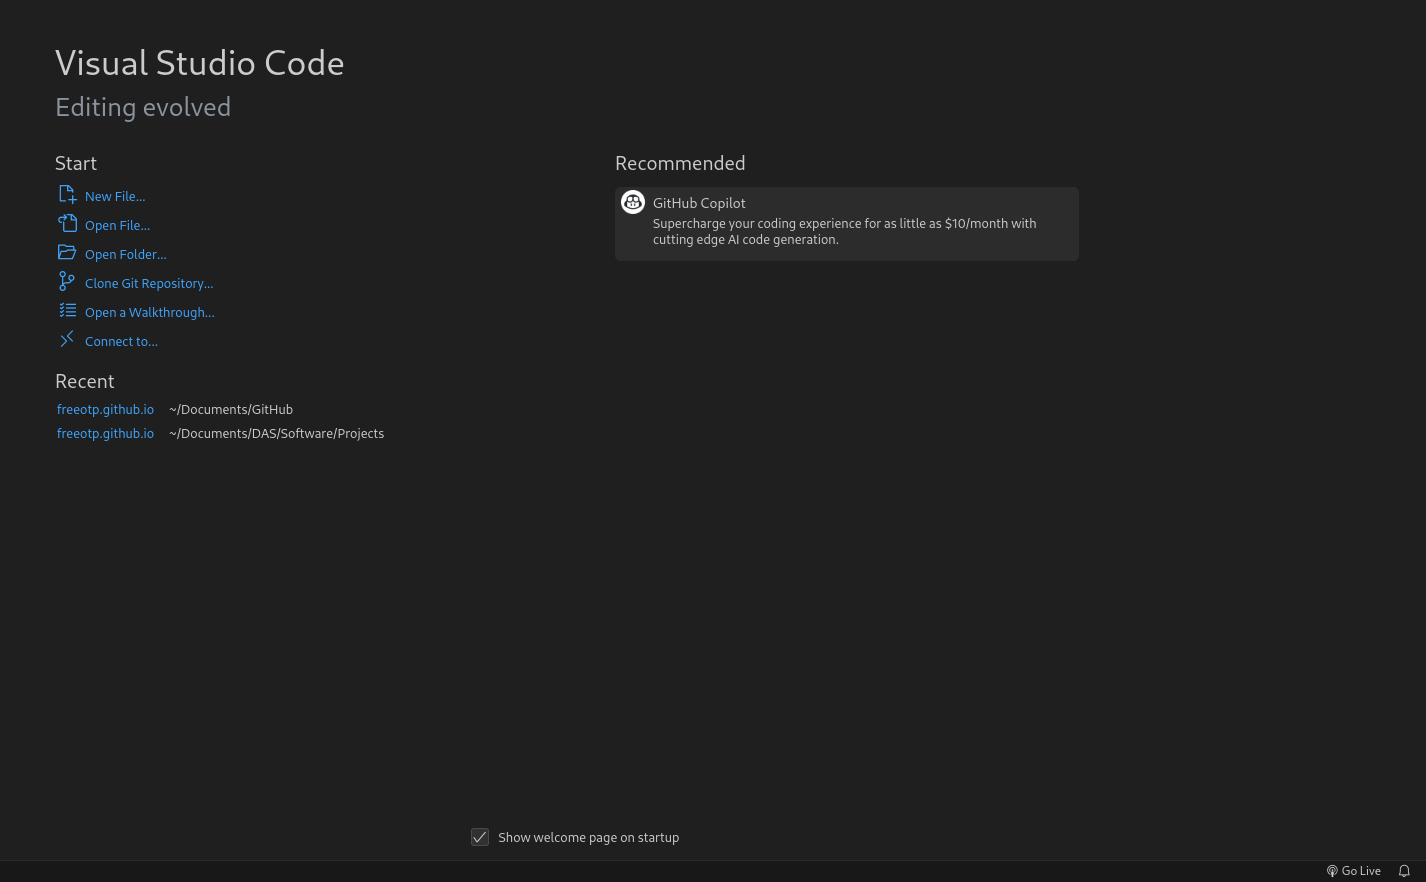The height and width of the screenshot is (882, 1426).
Task: Start a New File
Action: click(115, 196)
